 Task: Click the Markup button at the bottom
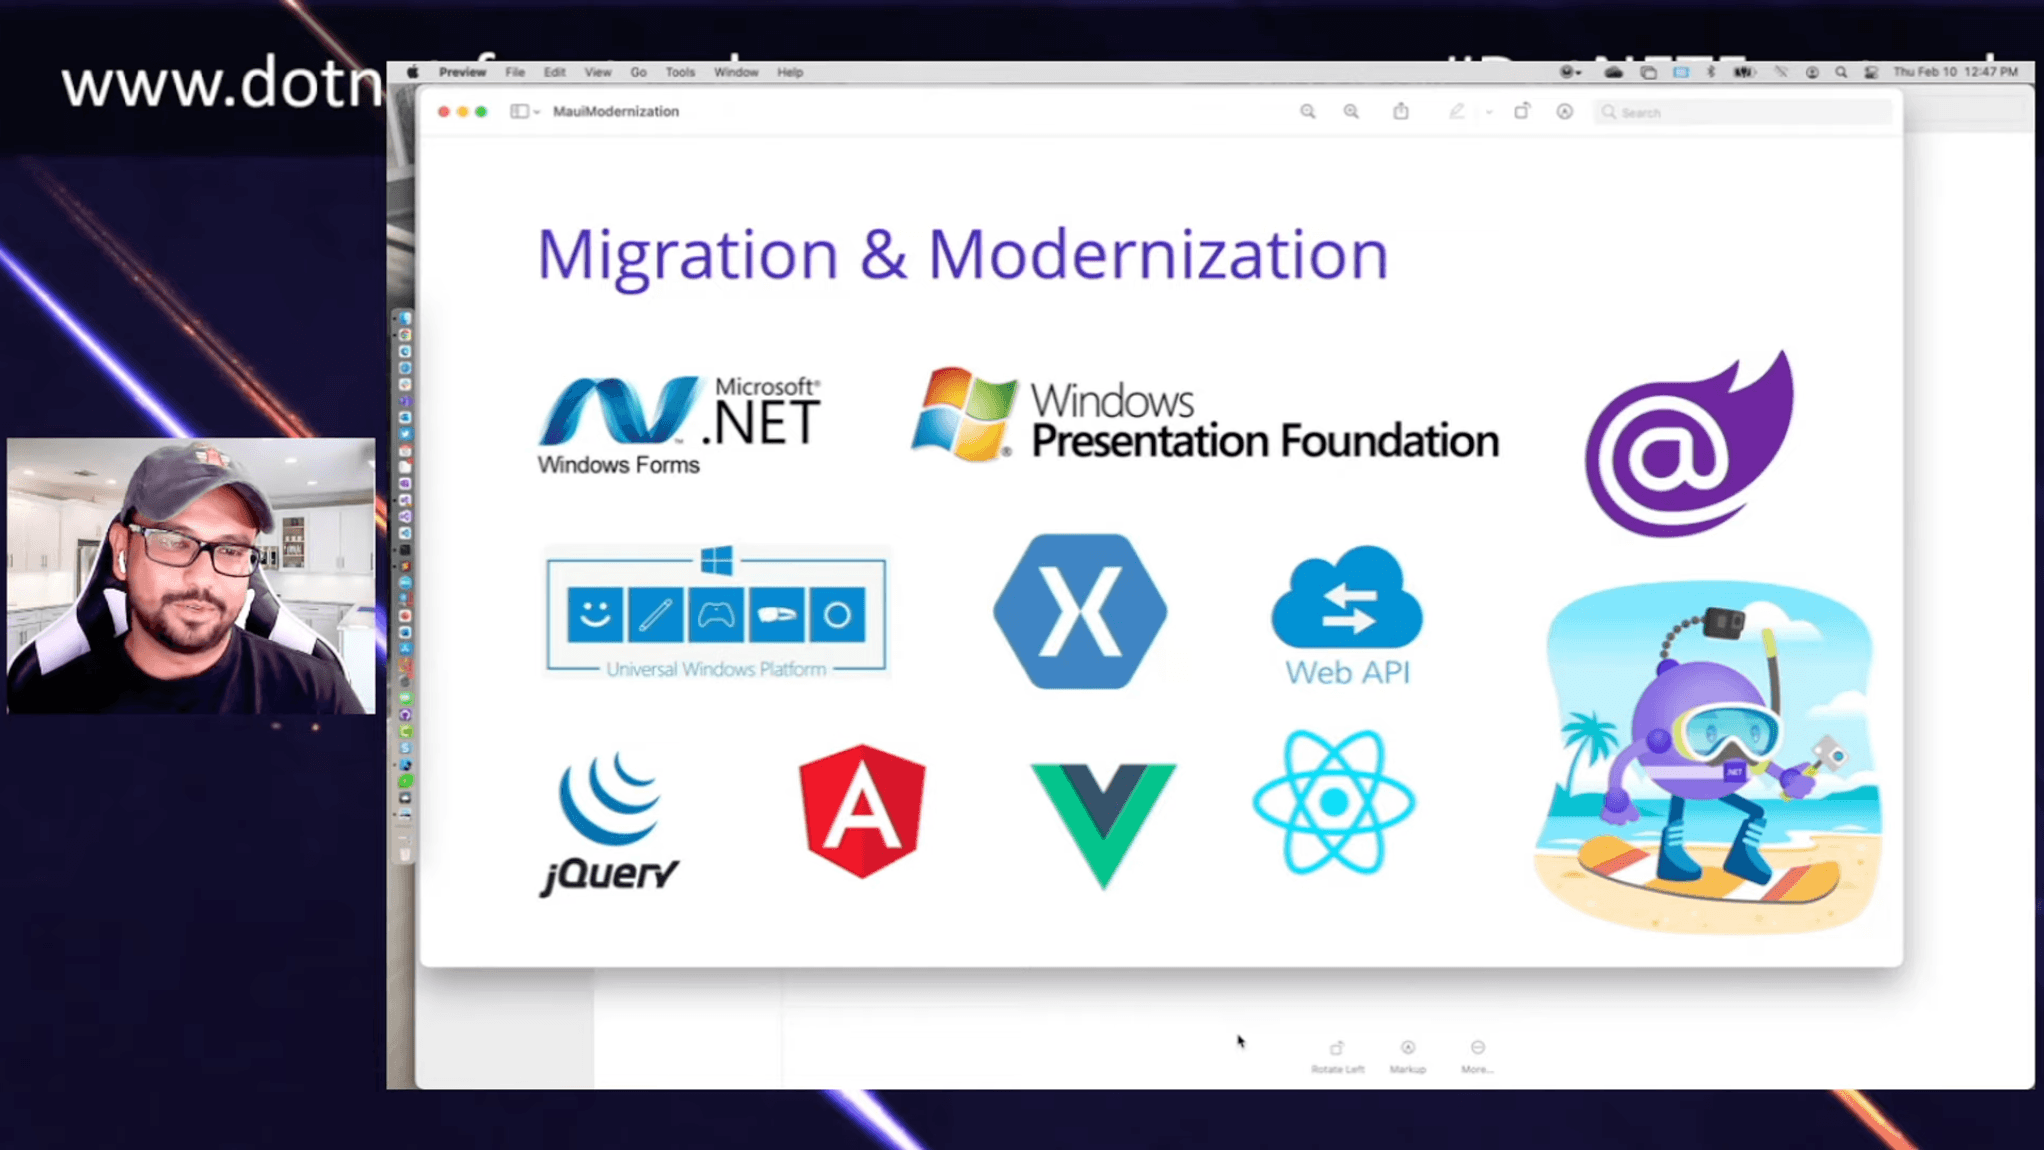click(1408, 1056)
